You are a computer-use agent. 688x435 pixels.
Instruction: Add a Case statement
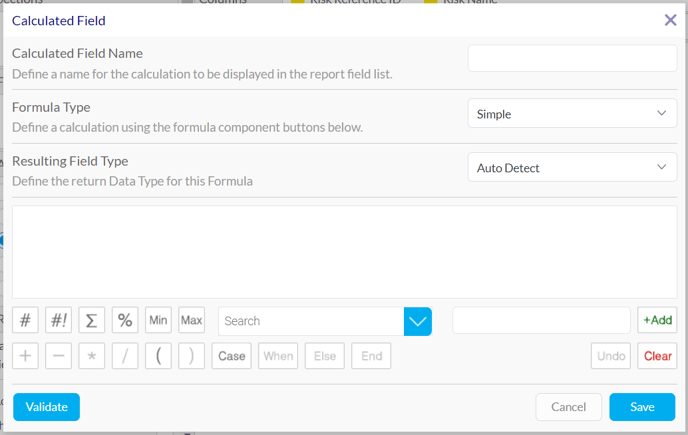(232, 356)
